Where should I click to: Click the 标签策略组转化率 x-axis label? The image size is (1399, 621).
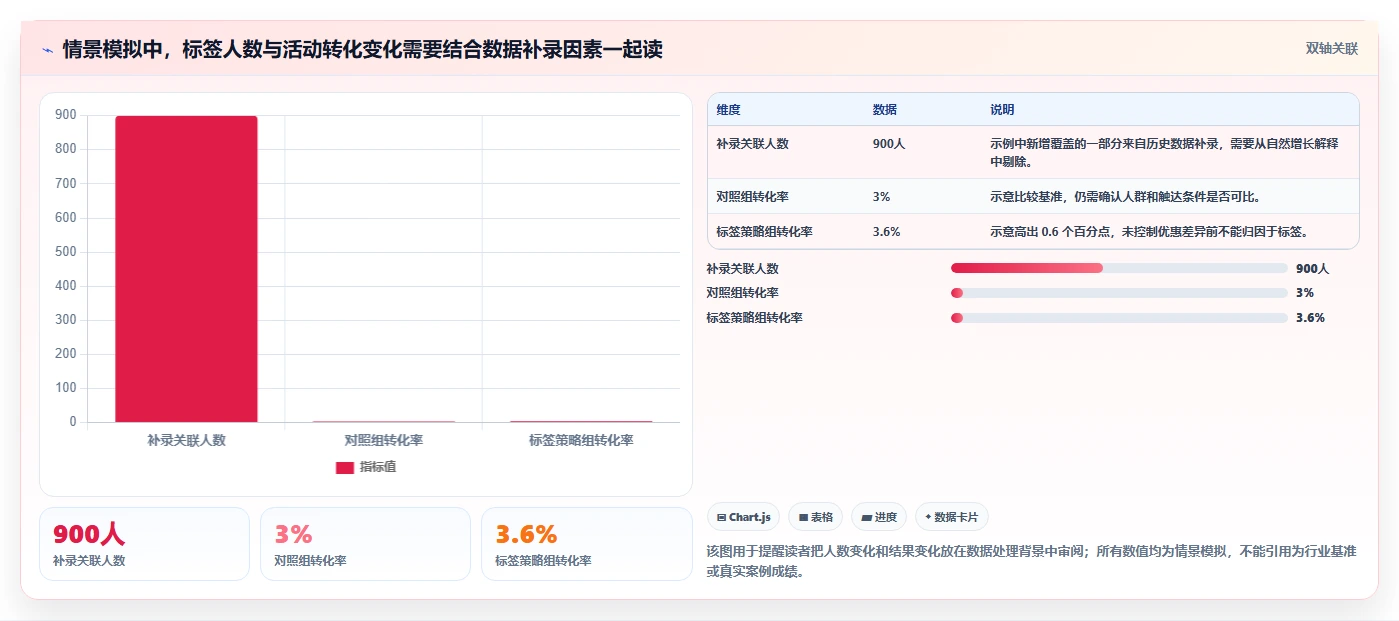tap(581, 440)
